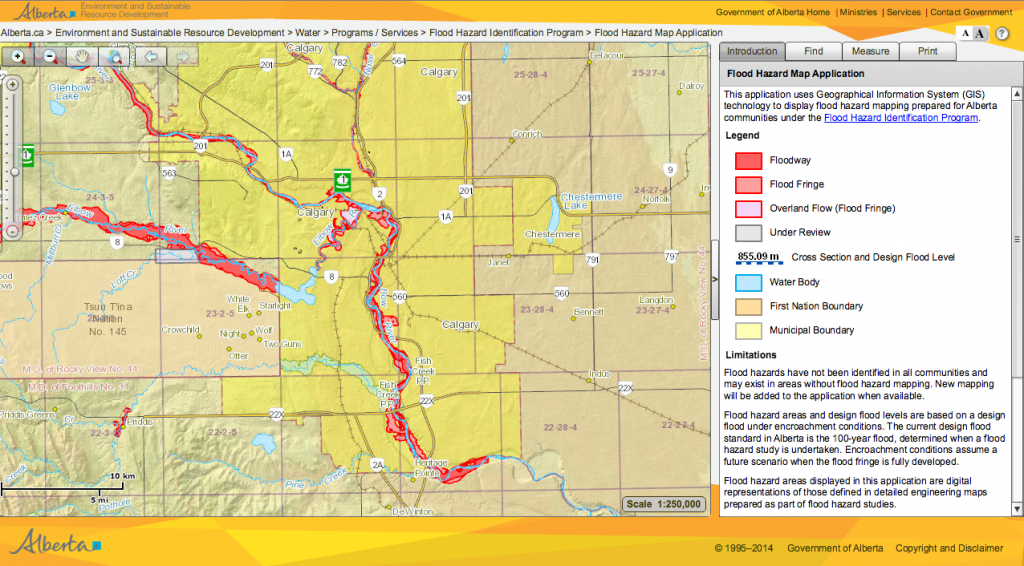This screenshot has height=566, width=1024.
Task: Click the full extent globe tool
Action: 114,57
